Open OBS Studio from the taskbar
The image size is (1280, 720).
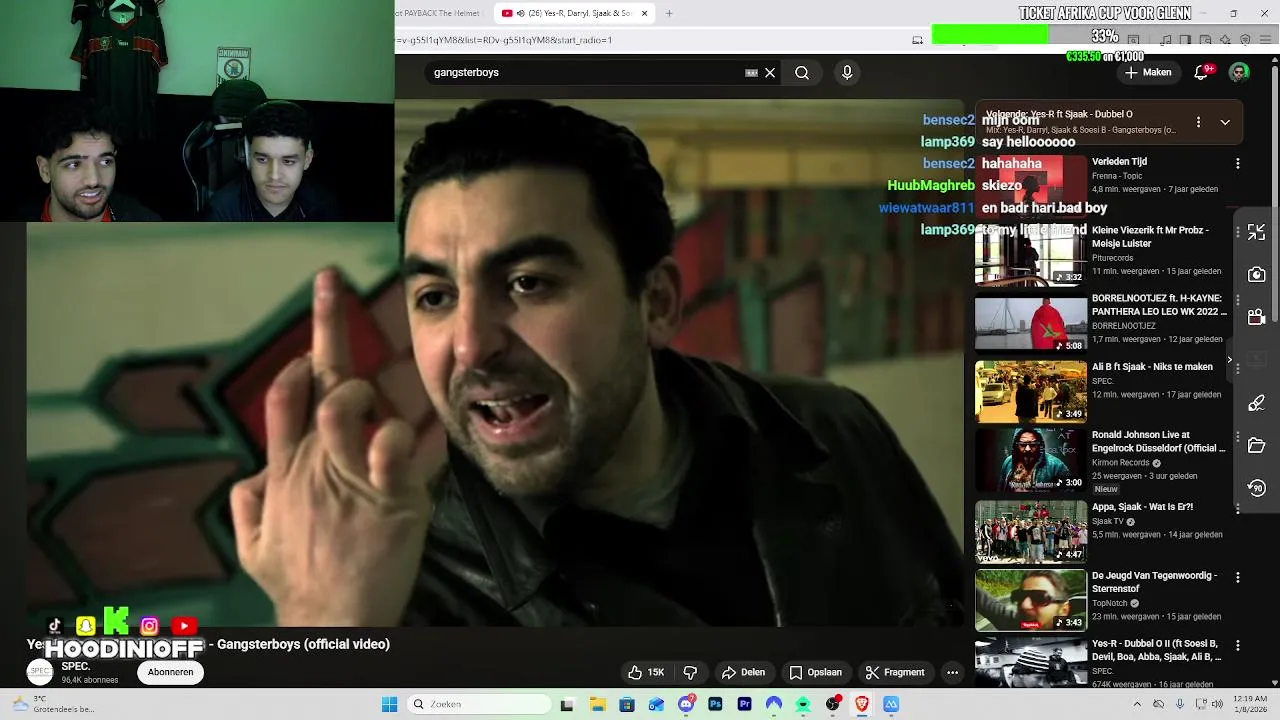[832, 704]
